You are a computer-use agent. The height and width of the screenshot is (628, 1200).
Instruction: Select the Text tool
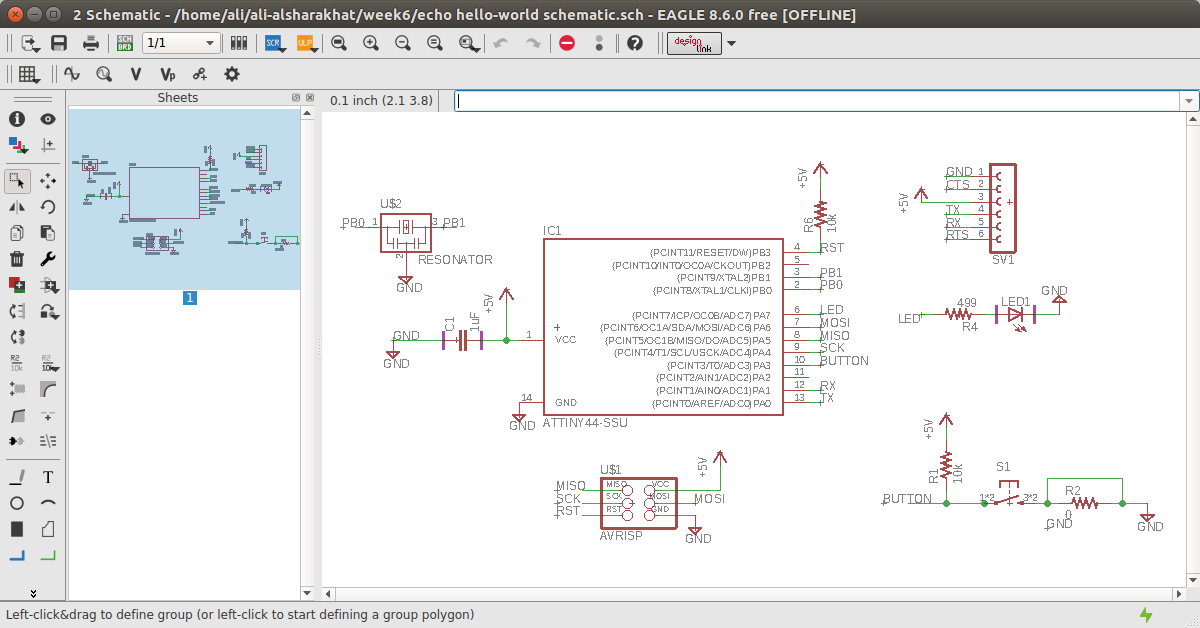pyautogui.click(x=48, y=477)
